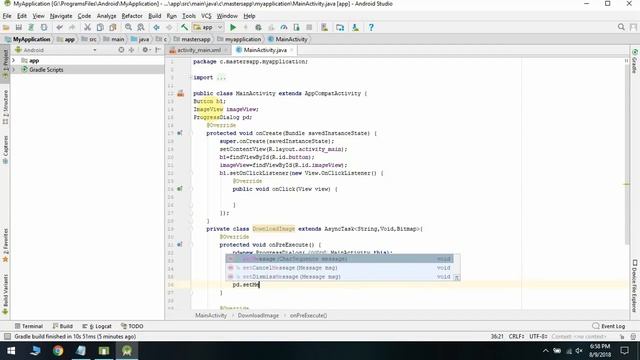Open the Event Log
This screenshot has width=640, height=360.
point(609,326)
